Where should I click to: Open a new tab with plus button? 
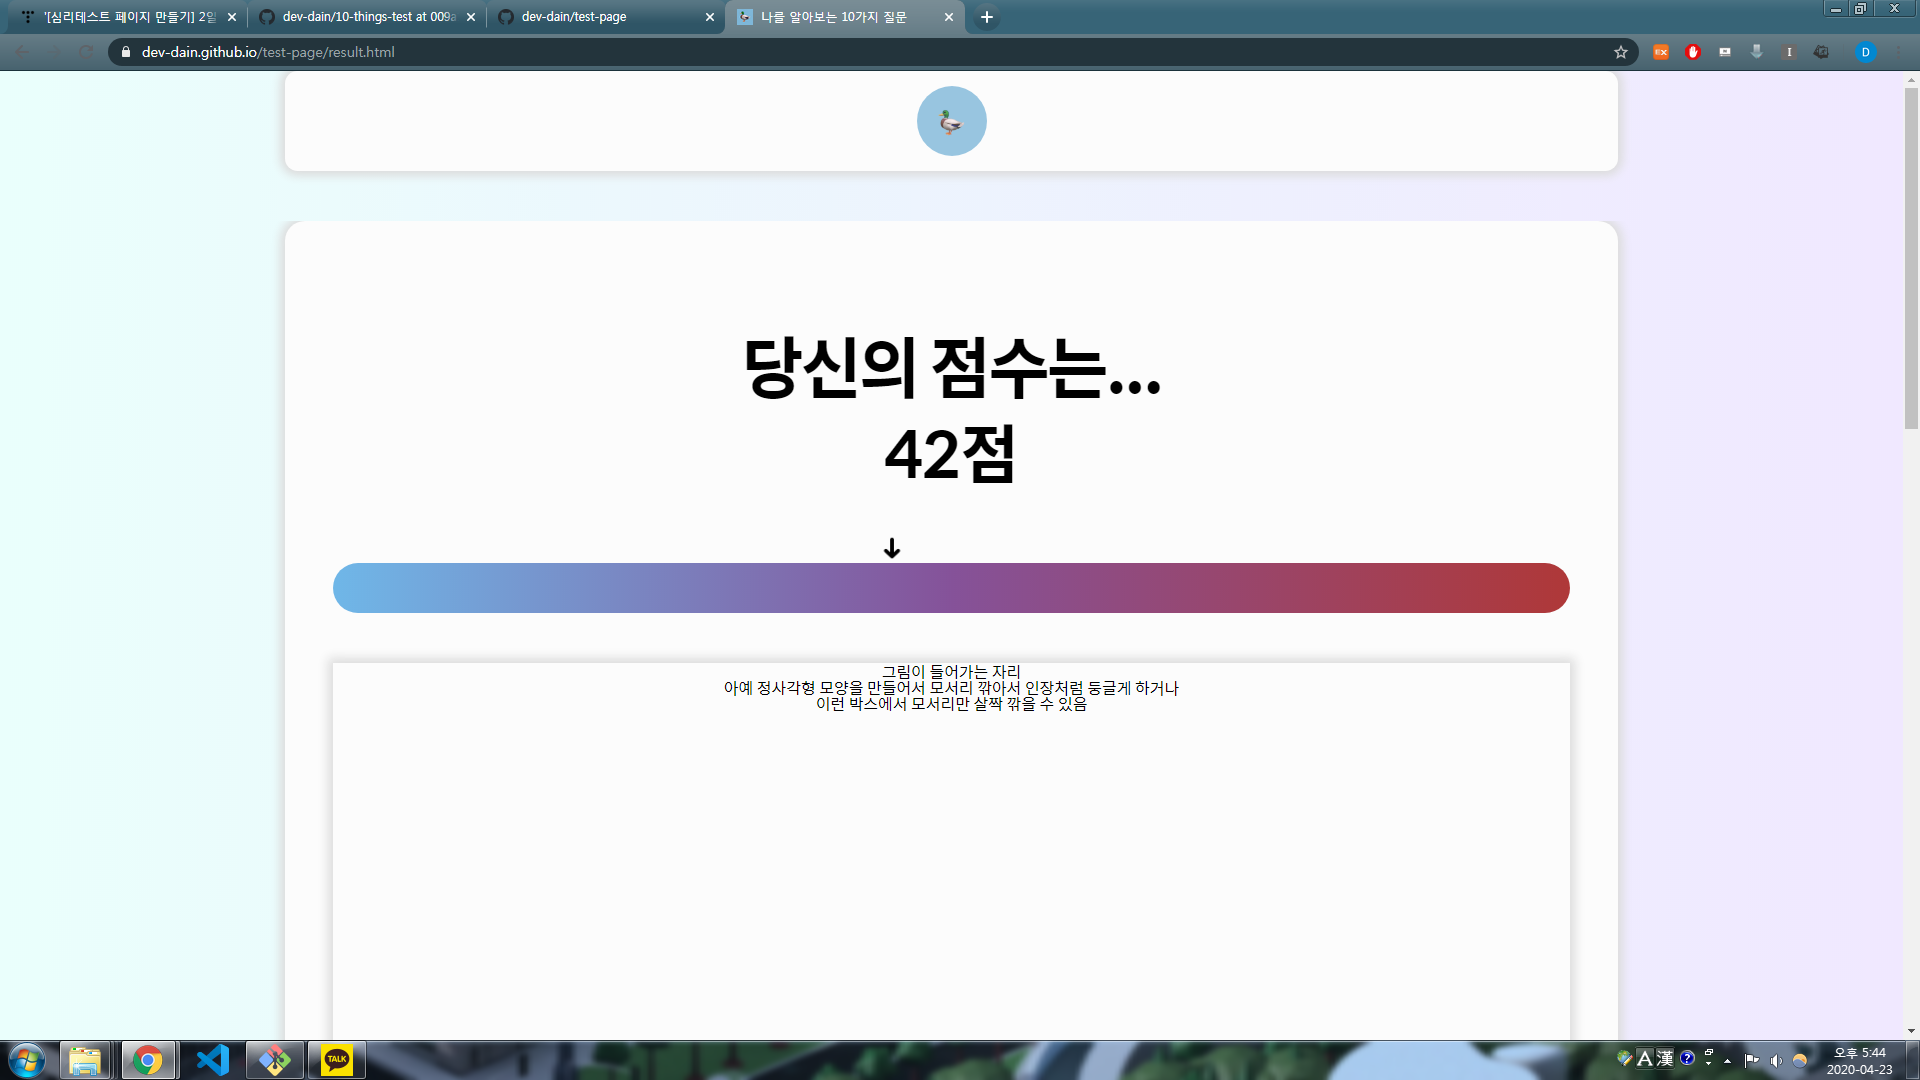coord(987,17)
